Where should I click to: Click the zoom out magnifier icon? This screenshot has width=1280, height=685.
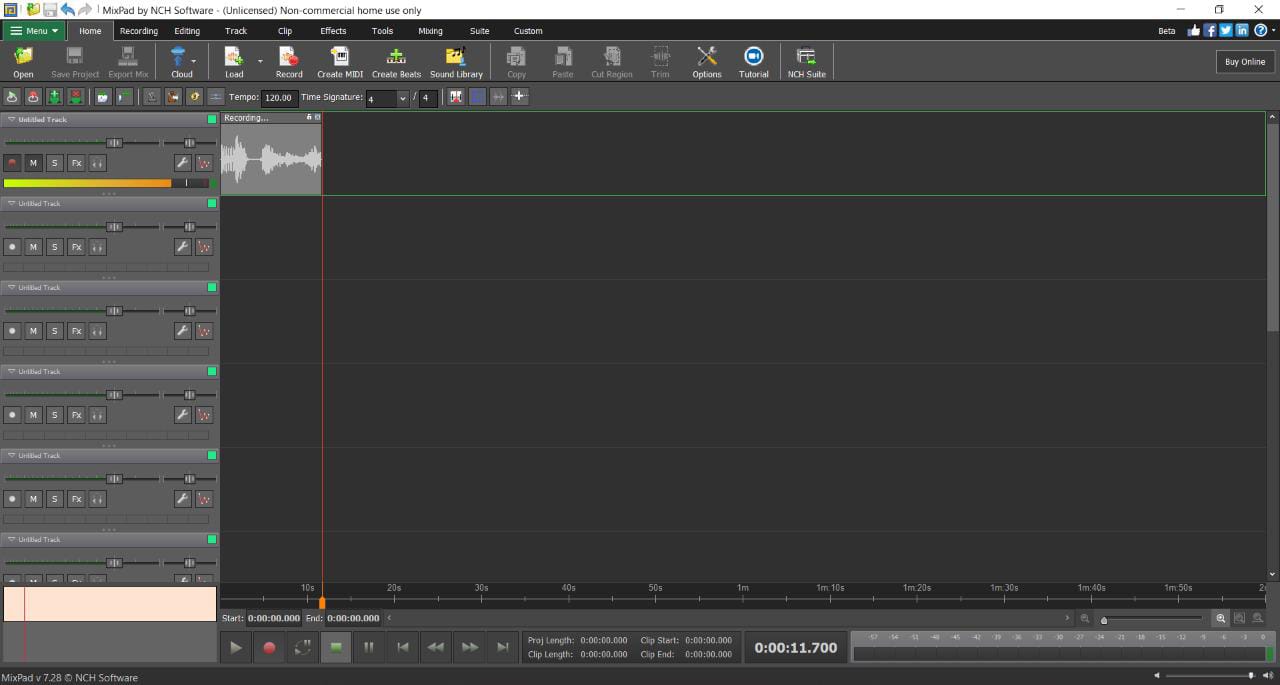tap(1085, 619)
